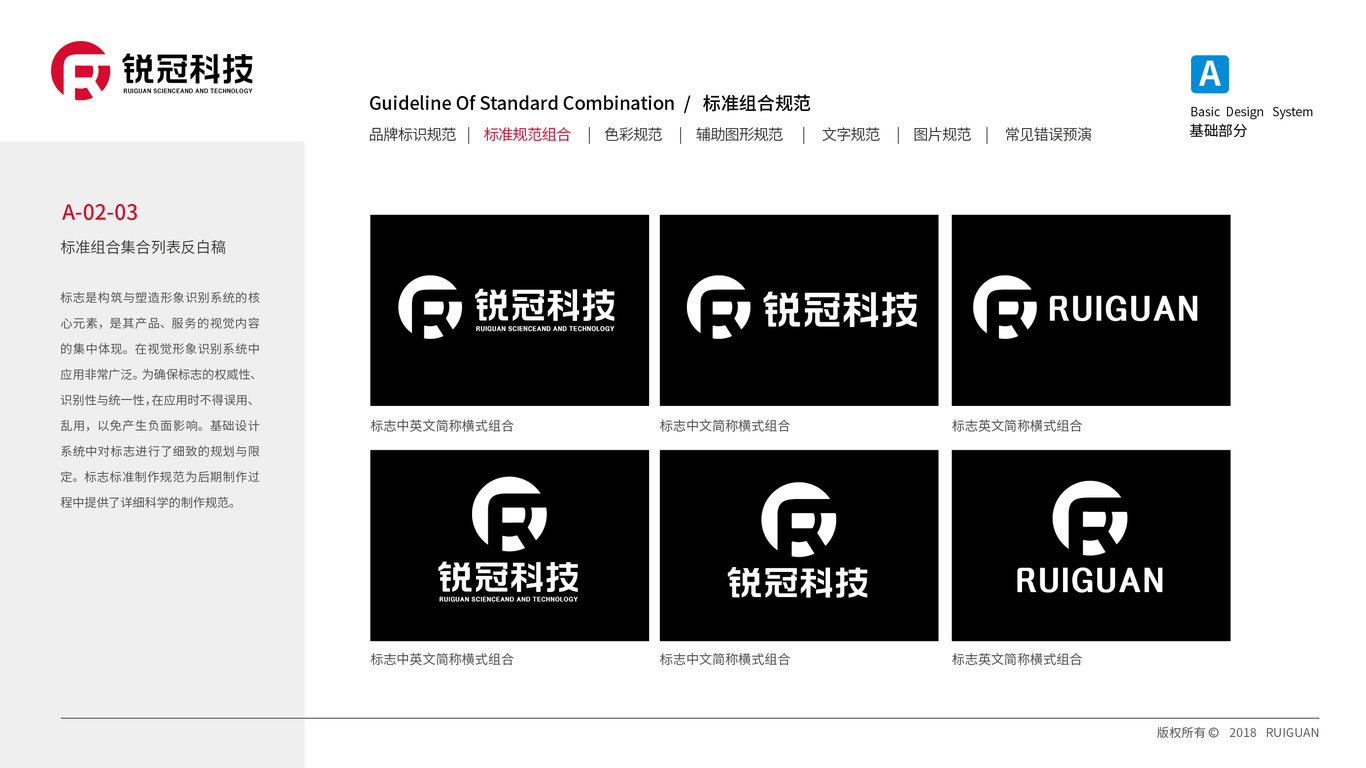Image resolution: width=1366 pixels, height=768 pixels.
Task: Switch to the 色彩规范 tab
Action: coord(633,134)
